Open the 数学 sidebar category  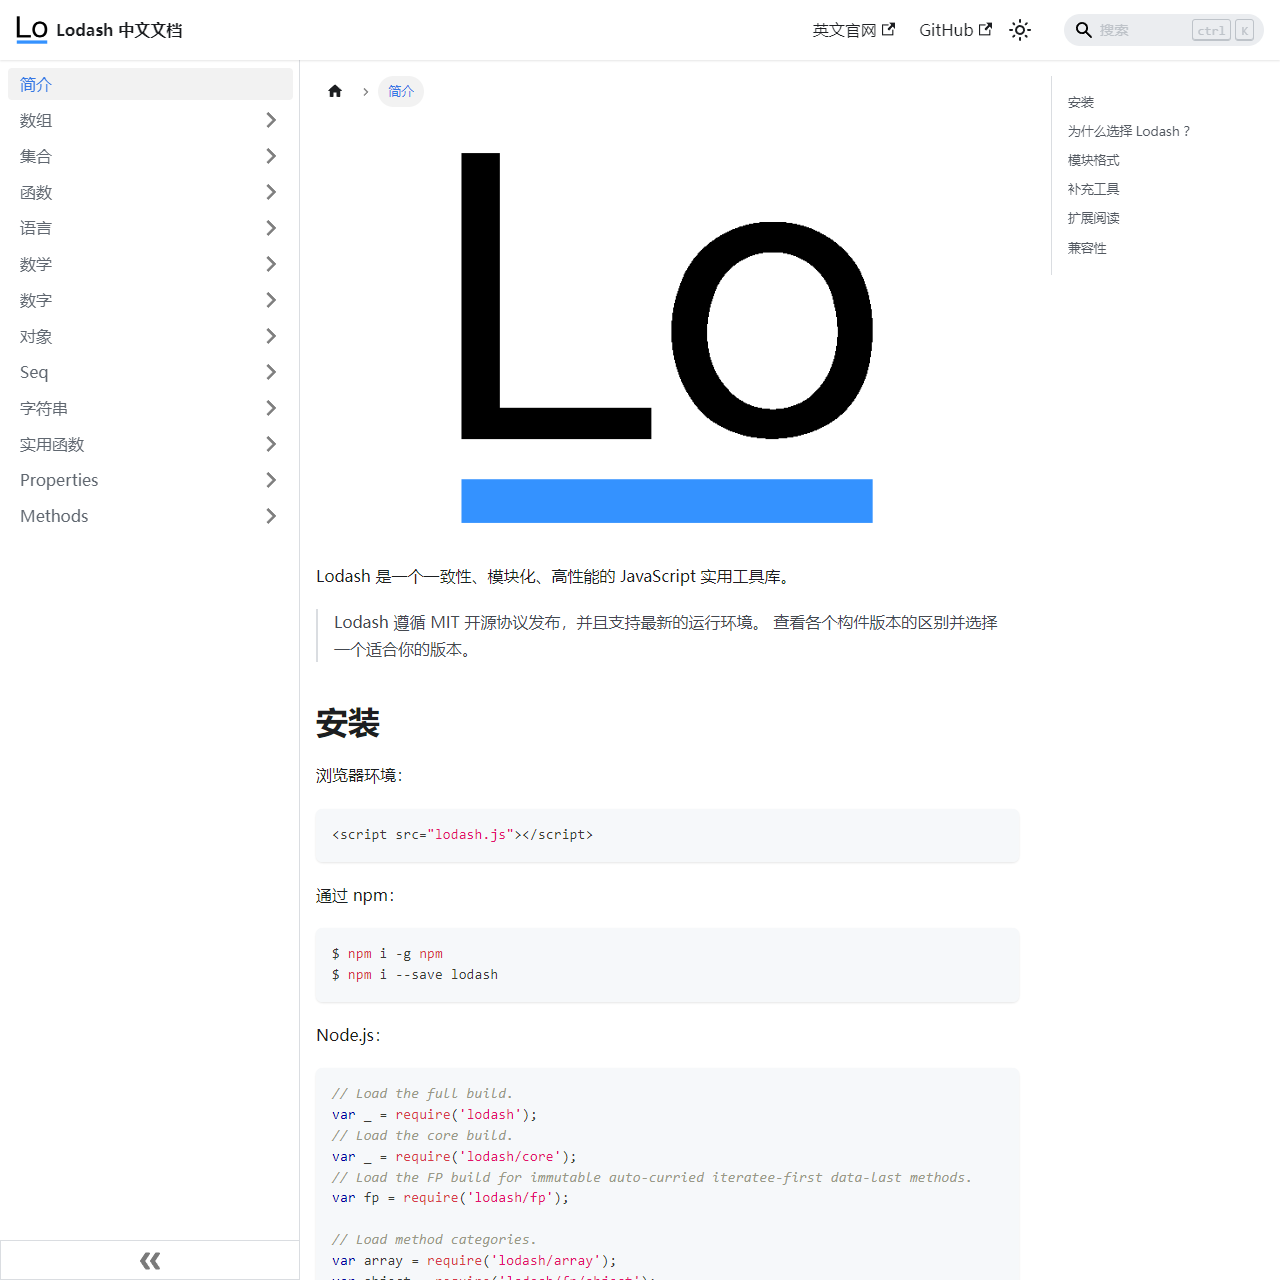[130, 264]
